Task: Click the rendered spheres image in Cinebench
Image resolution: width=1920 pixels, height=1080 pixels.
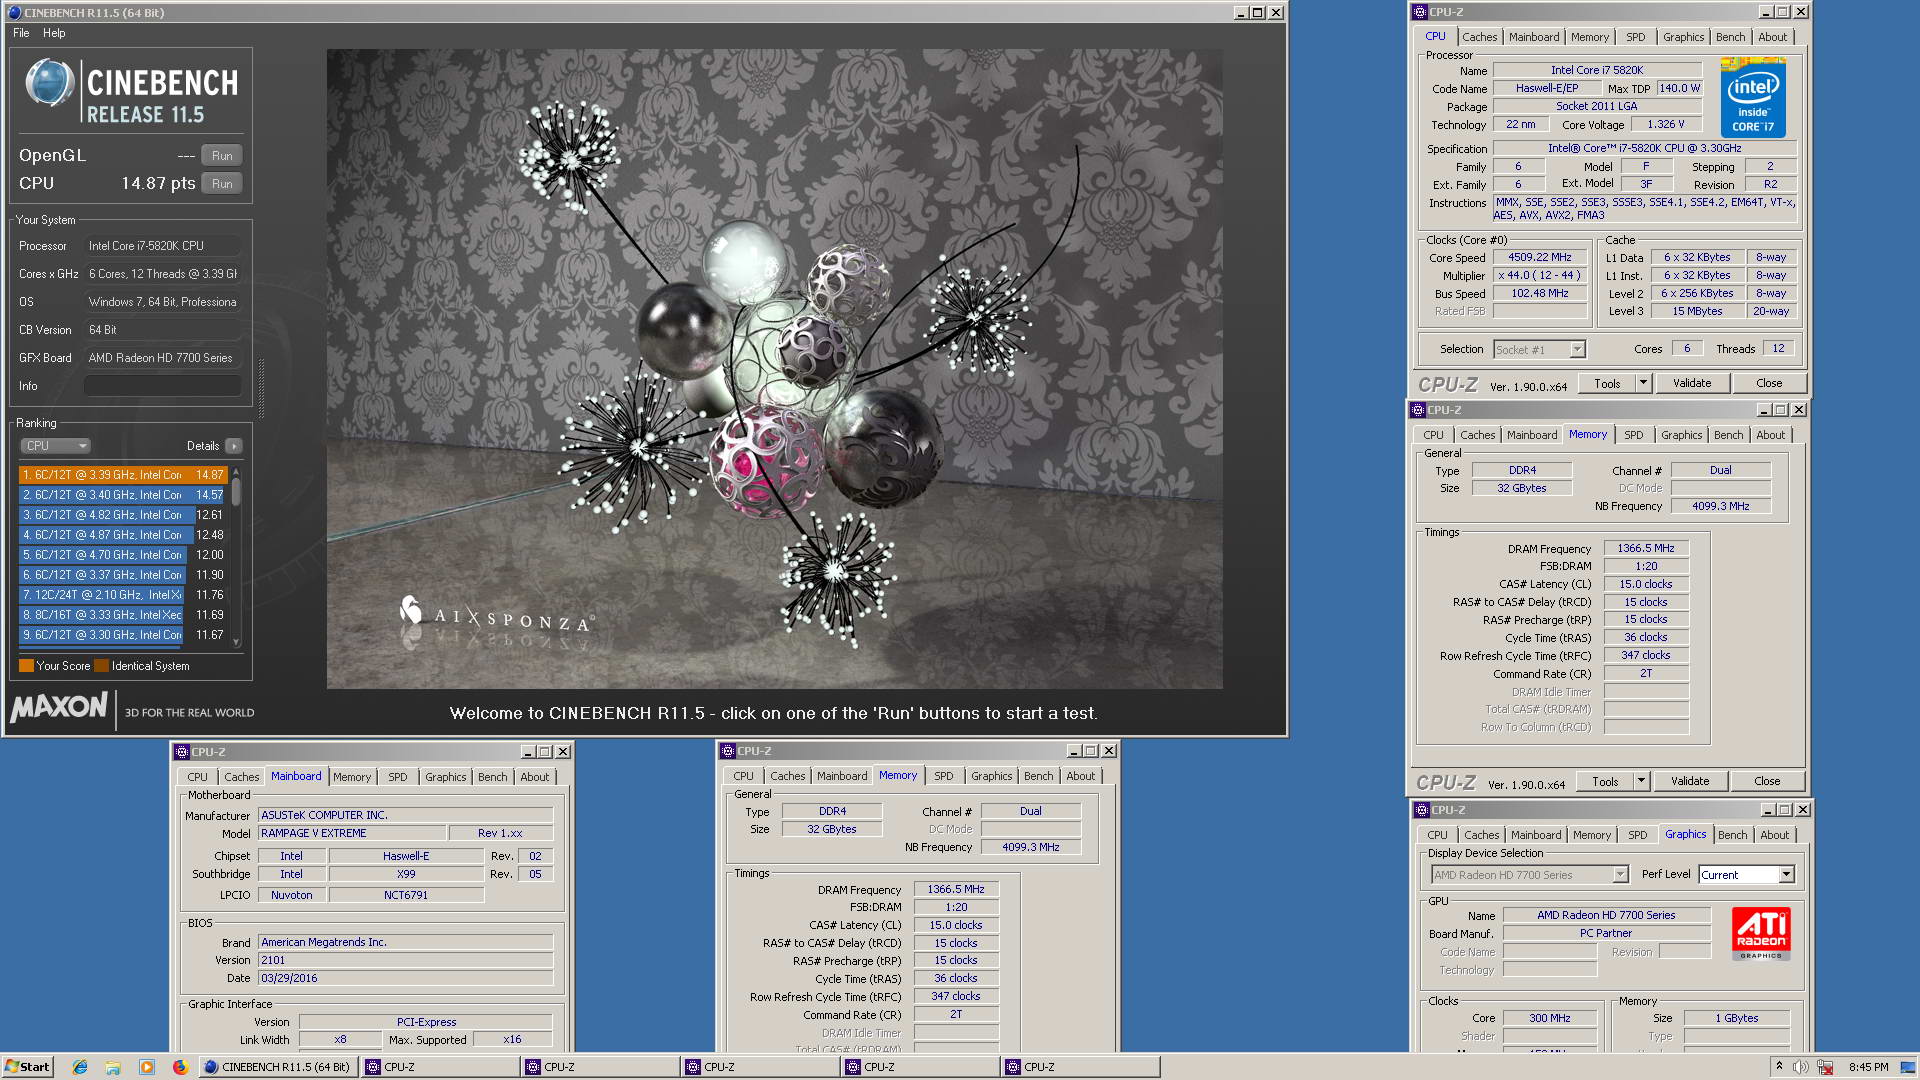Action: point(774,369)
